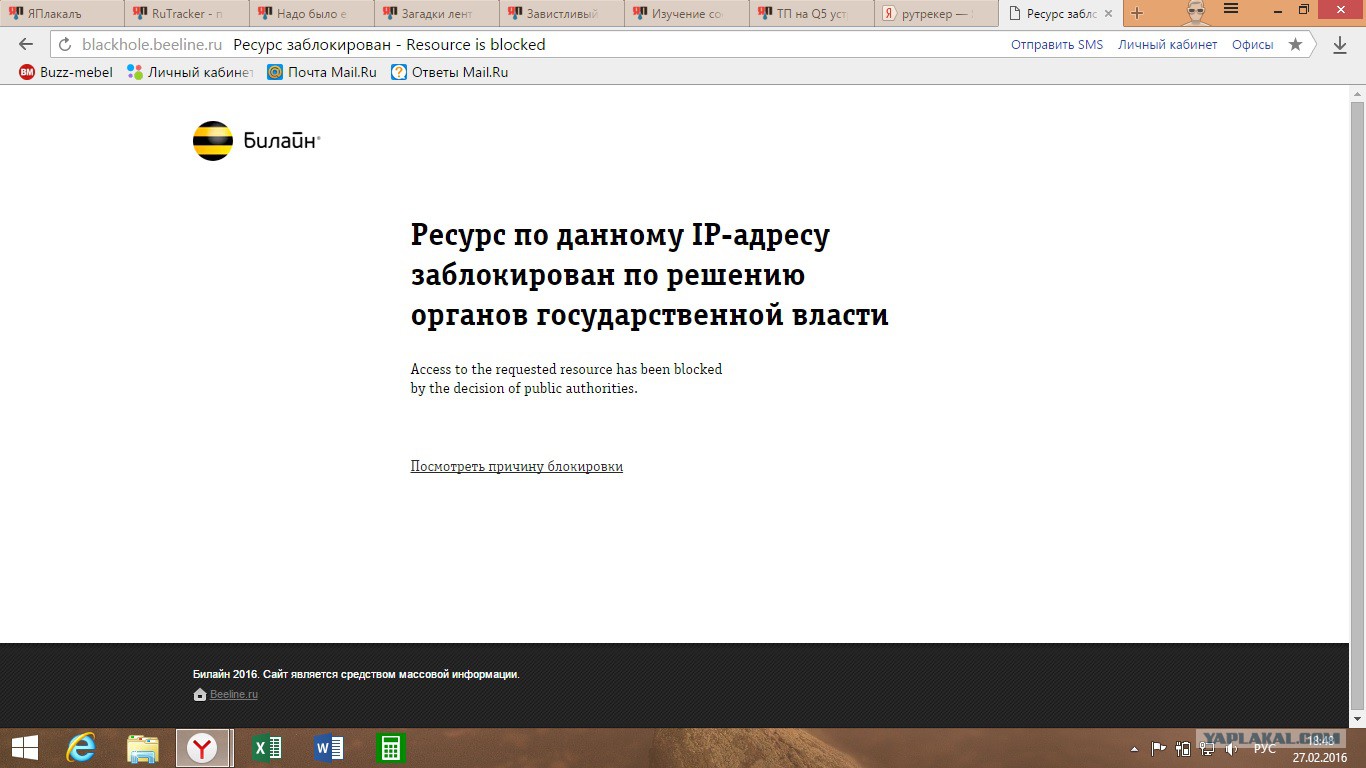Click the Beeline logo on the page
This screenshot has height=768, width=1366.
256,141
